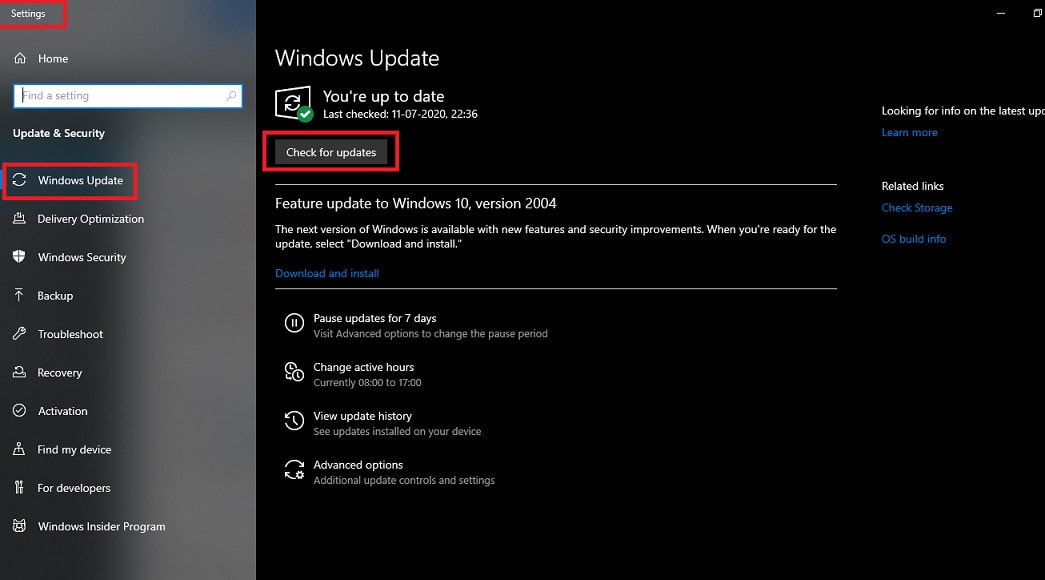
Task: Select Windows Update in the sidebar
Action: click(x=80, y=180)
